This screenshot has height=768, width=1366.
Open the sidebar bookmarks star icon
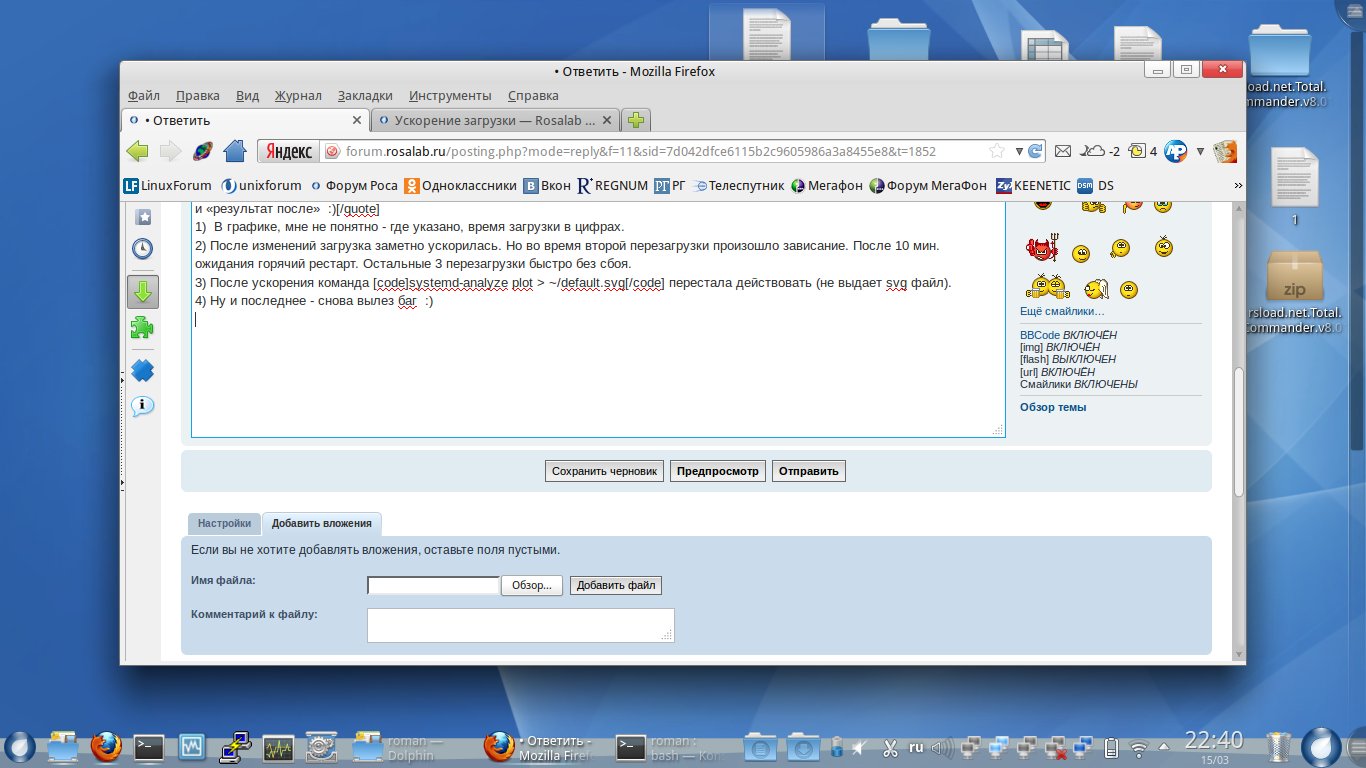[142, 216]
